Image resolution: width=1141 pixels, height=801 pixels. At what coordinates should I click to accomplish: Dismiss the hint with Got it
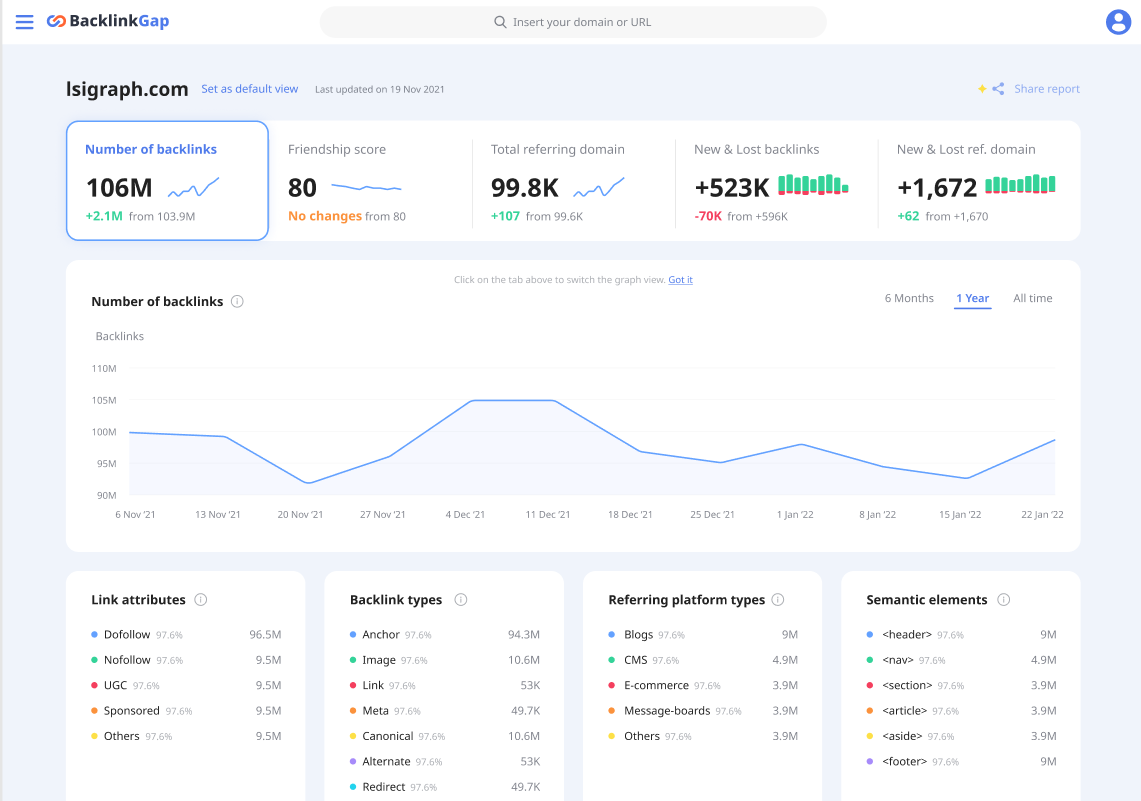click(680, 279)
